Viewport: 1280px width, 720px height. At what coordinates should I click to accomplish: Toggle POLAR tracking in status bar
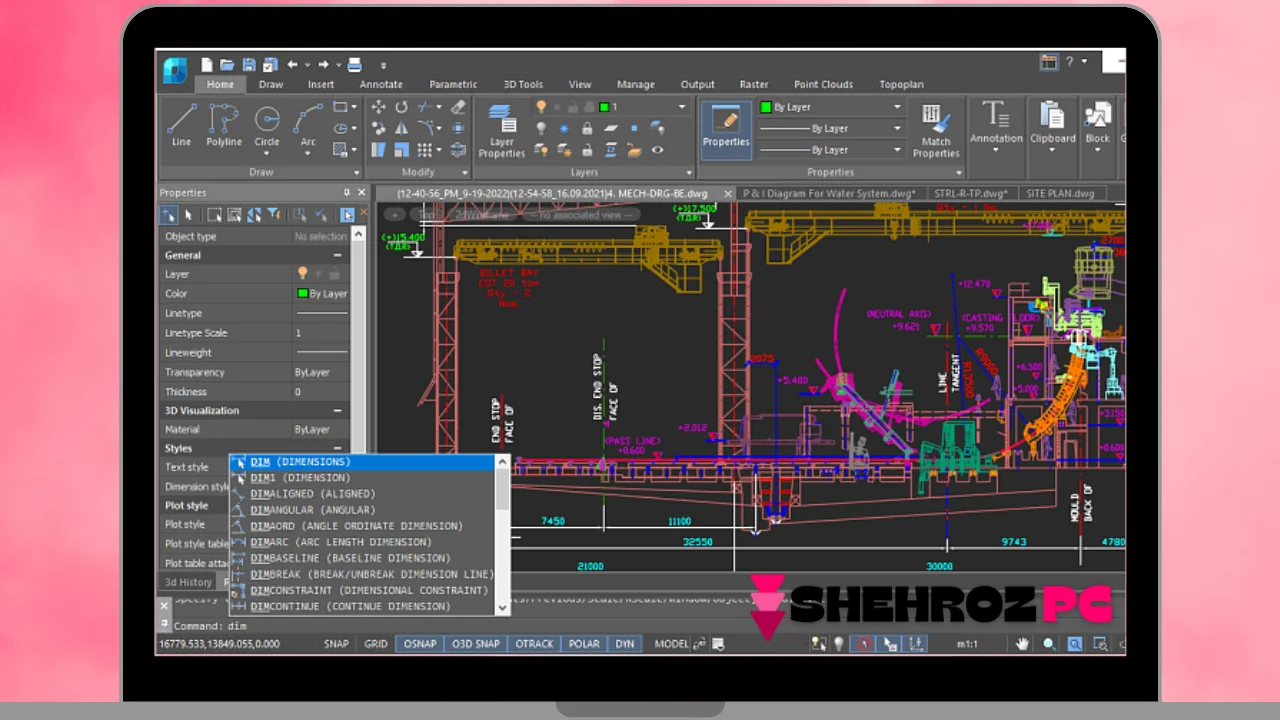583,644
